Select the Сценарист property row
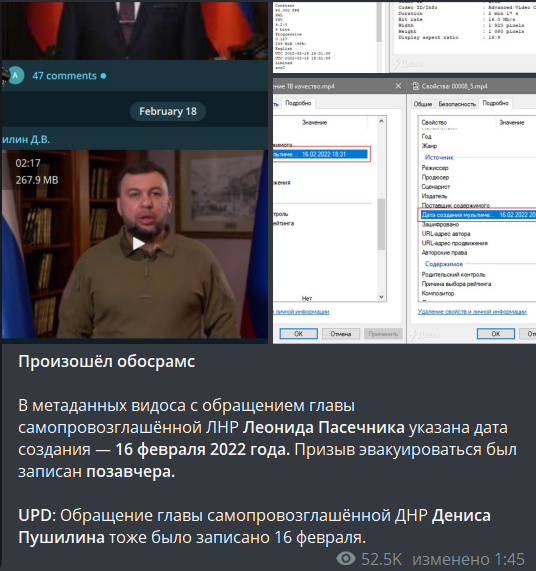536x571 pixels. (x=436, y=187)
